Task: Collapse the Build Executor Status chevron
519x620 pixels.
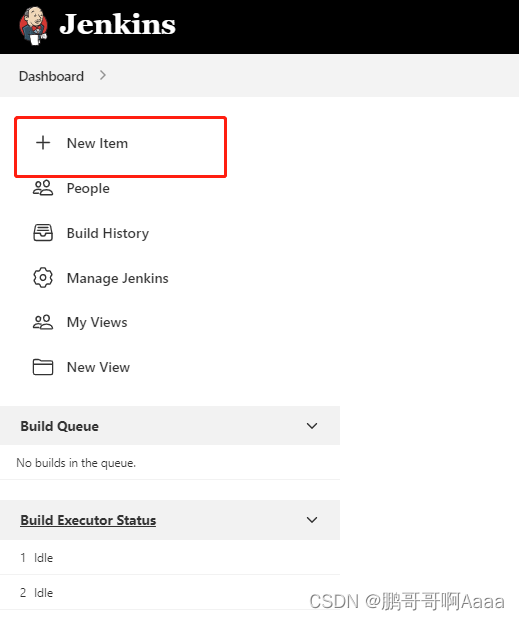Action: tap(312, 520)
